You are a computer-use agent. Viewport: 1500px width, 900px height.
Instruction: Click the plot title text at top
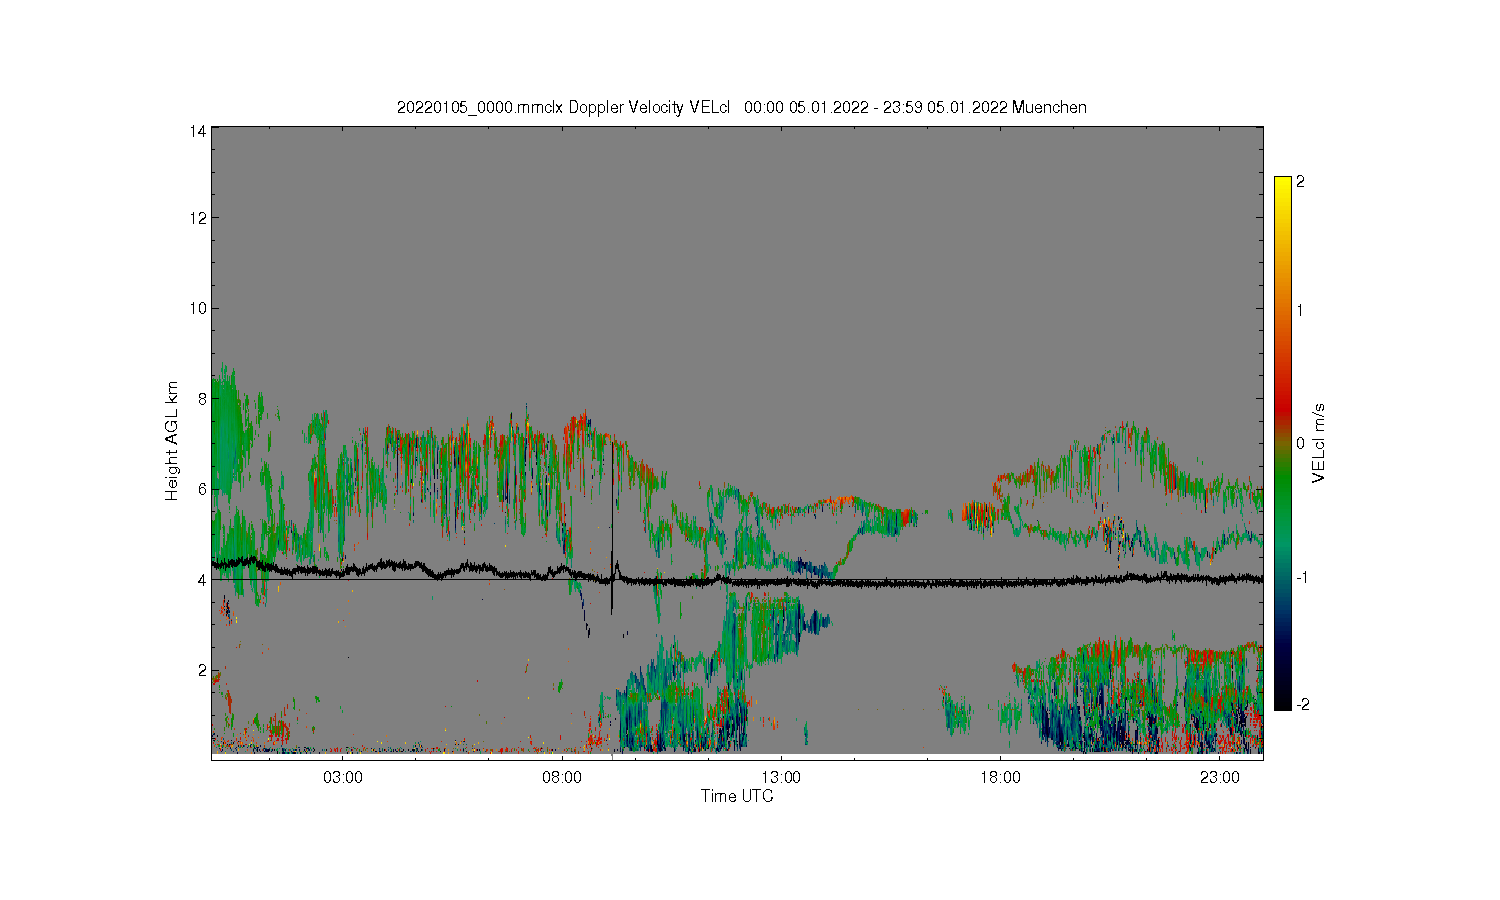pos(741,107)
